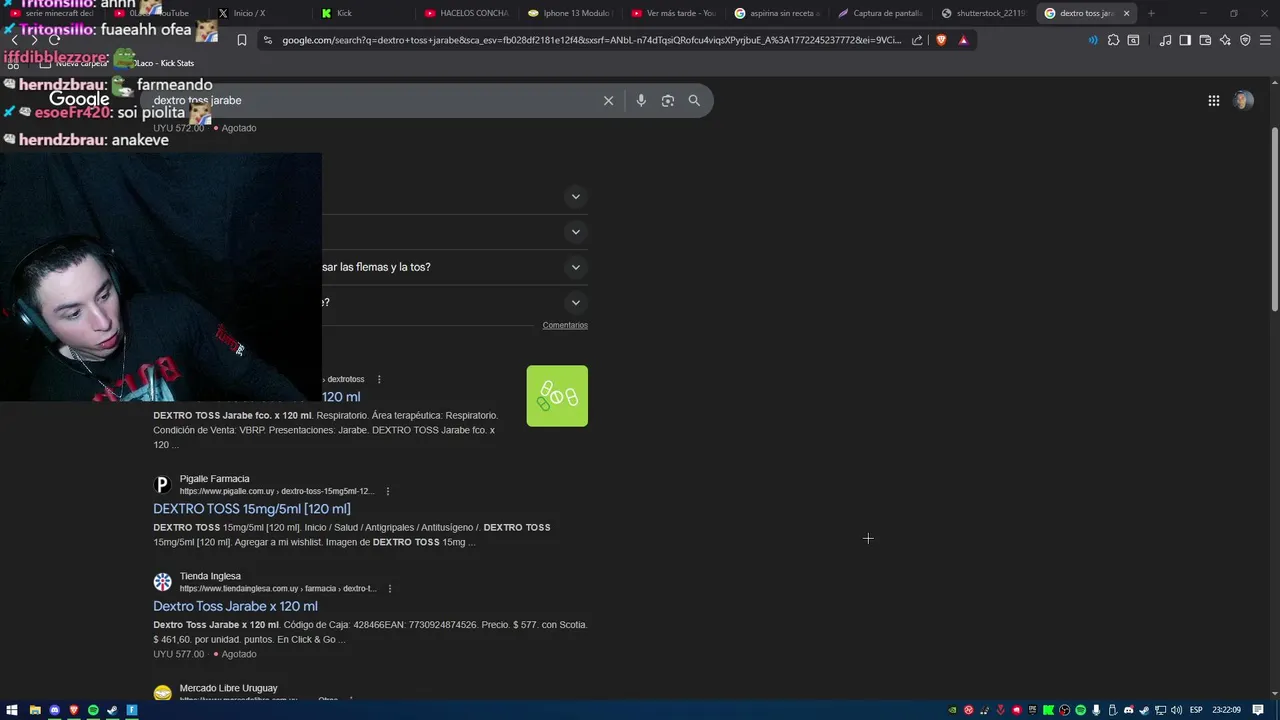
Task: Switch to the Ver más tarde YouTube tab
Action: (674, 13)
